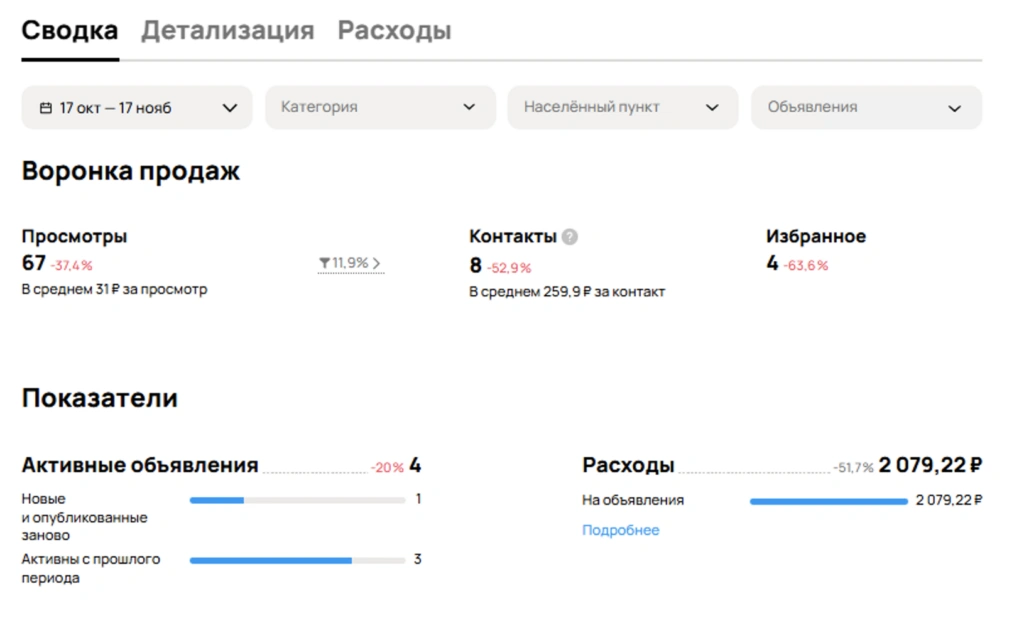Click the chevron arrow in Категория filter

(x=469, y=107)
